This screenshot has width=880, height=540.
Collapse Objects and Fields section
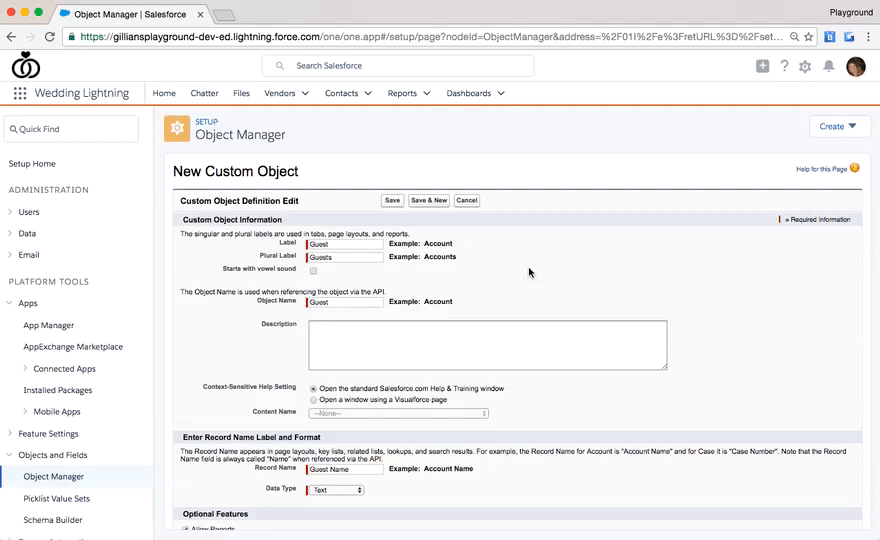(10, 455)
